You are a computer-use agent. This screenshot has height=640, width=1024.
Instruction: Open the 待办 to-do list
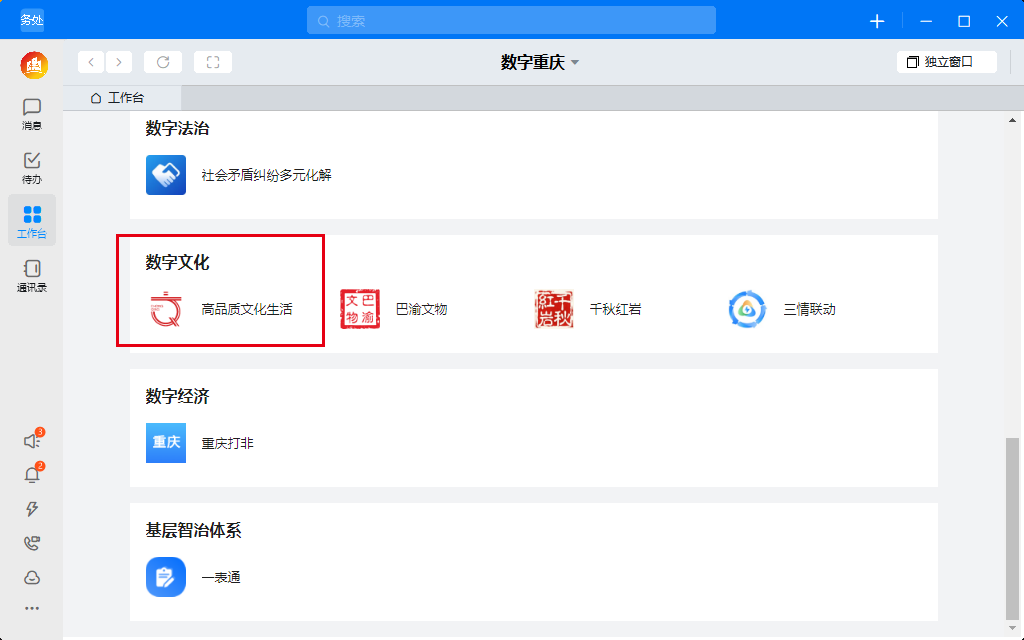pyautogui.click(x=31, y=168)
